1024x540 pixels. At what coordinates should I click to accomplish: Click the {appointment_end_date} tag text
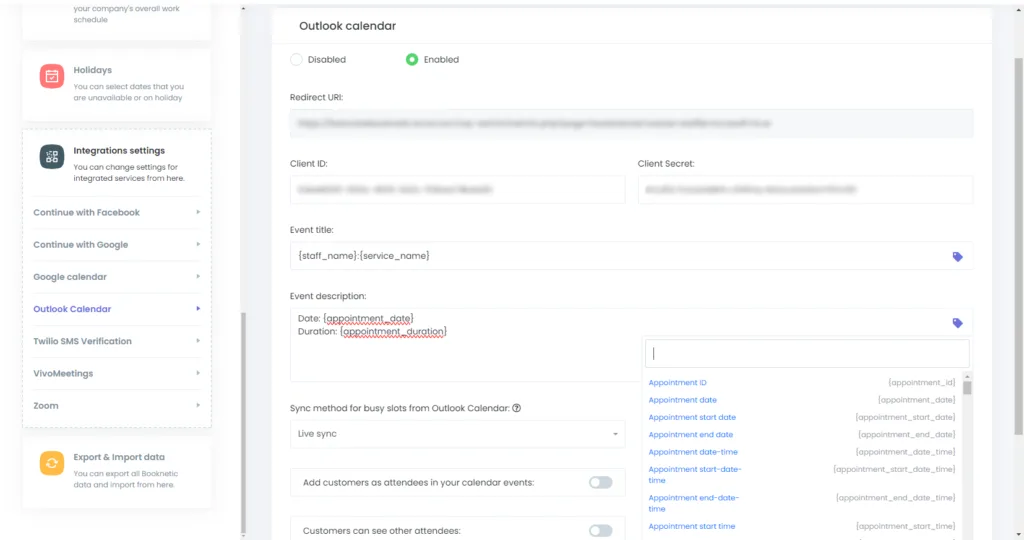coord(906,434)
